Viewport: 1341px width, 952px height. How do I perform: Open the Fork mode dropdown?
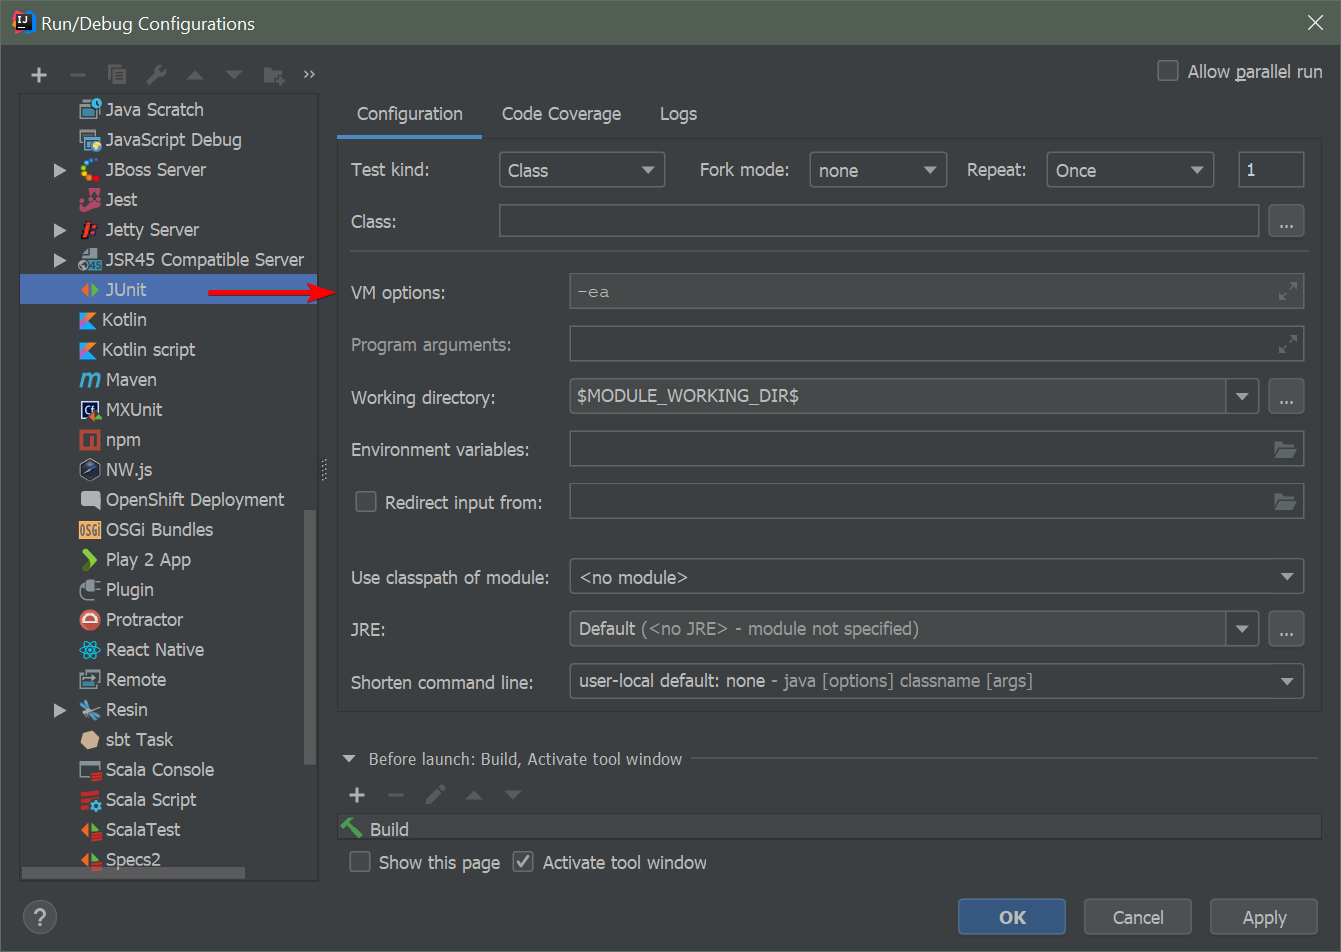click(x=878, y=170)
